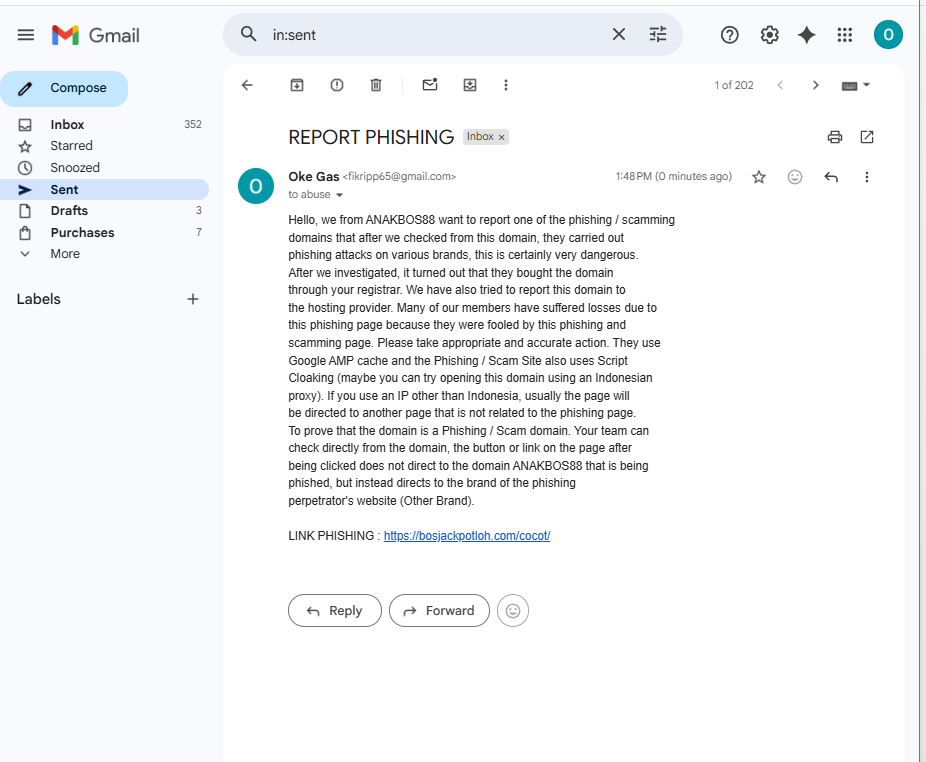The width and height of the screenshot is (926, 762).
Task: Open the email in a new window
Action: tap(866, 137)
